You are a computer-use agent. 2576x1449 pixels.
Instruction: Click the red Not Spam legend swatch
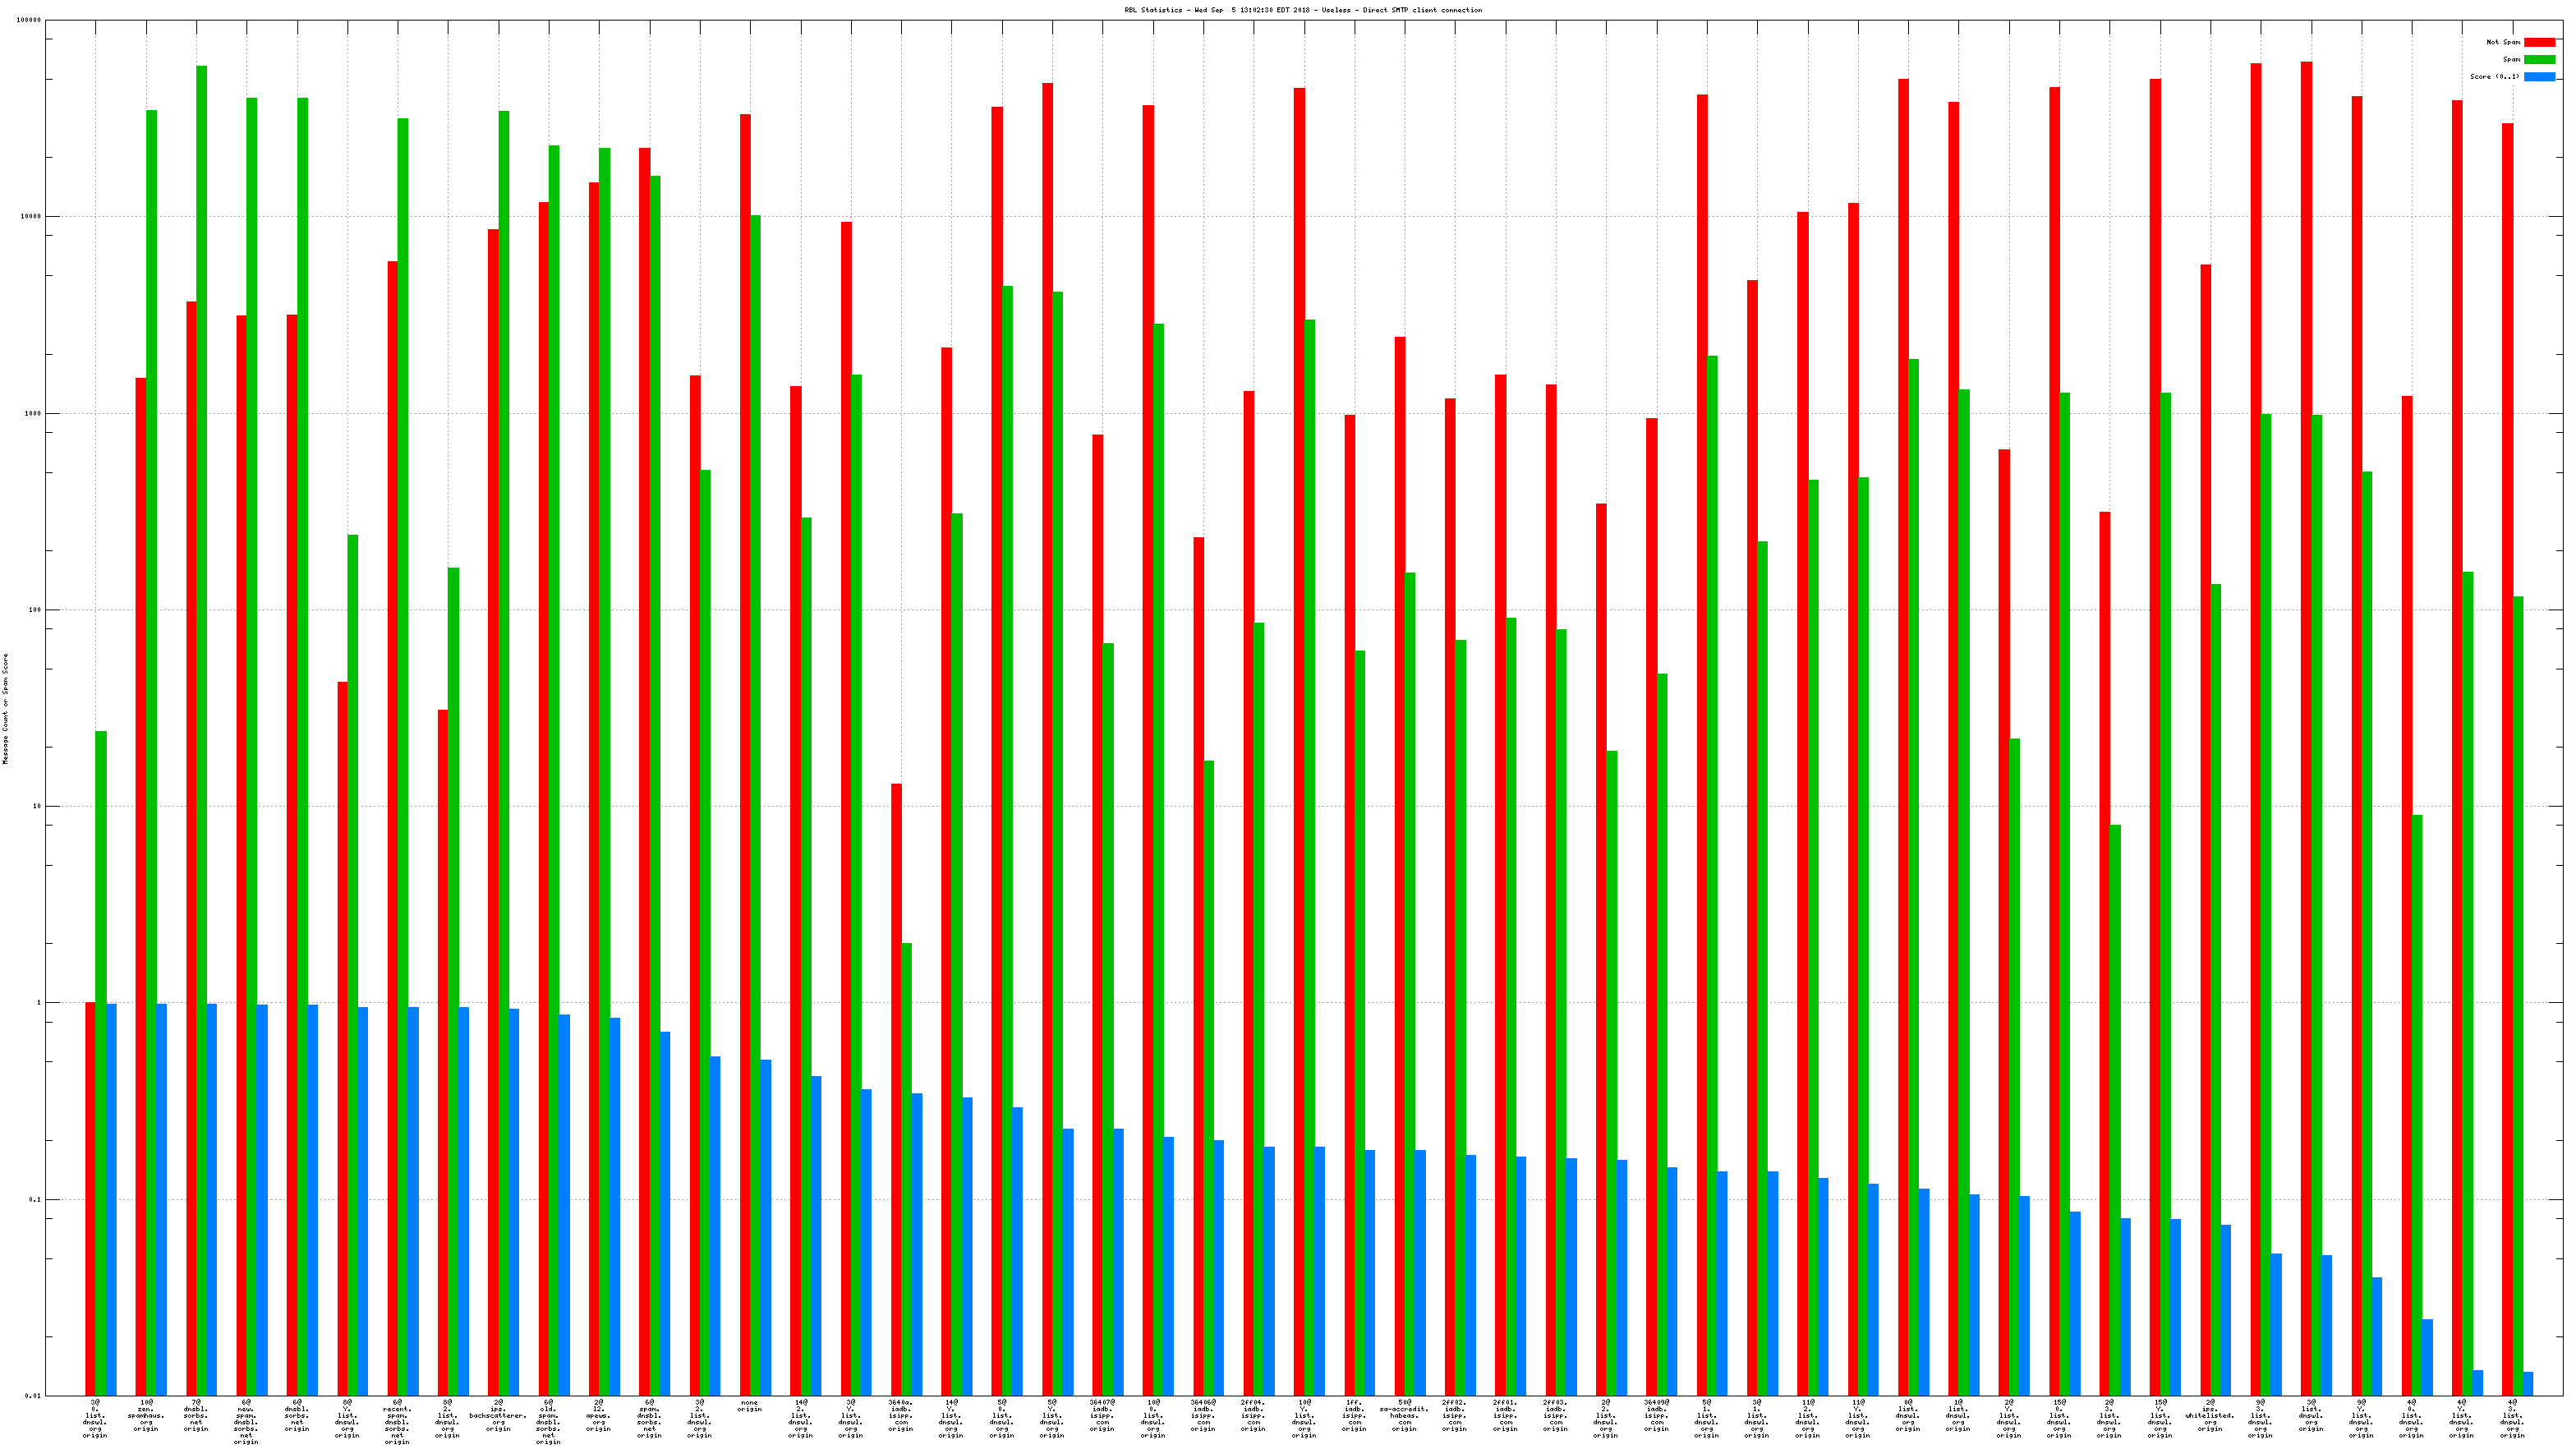click(2539, 42)
